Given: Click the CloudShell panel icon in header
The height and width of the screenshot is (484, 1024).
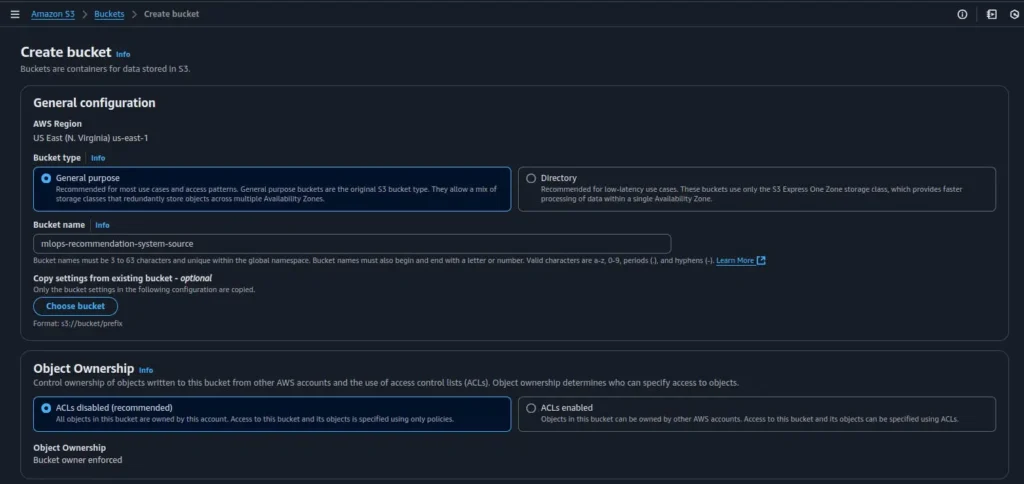Looking at the screenshot, I should click(991, 14).
